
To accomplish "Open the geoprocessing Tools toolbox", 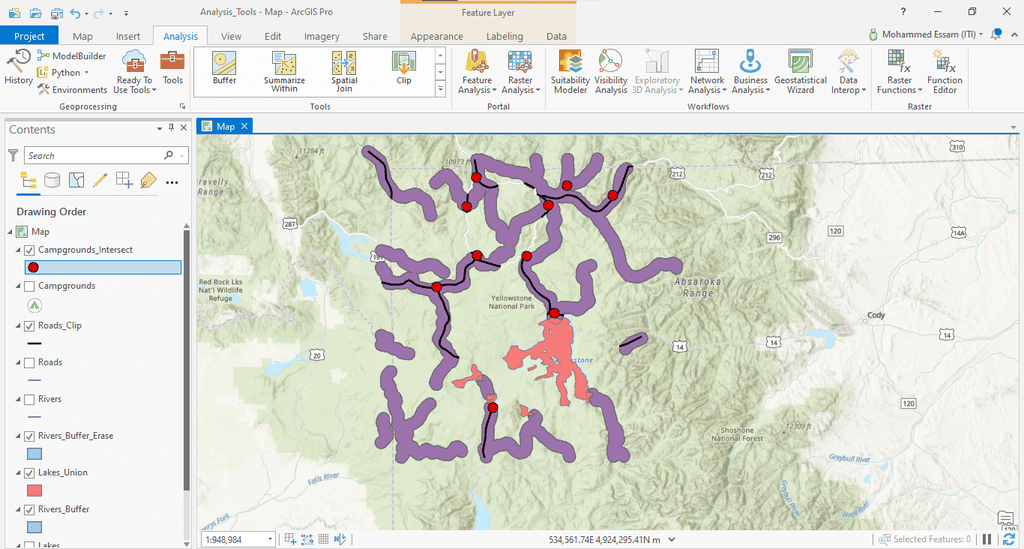I will [x=172, y=68].
